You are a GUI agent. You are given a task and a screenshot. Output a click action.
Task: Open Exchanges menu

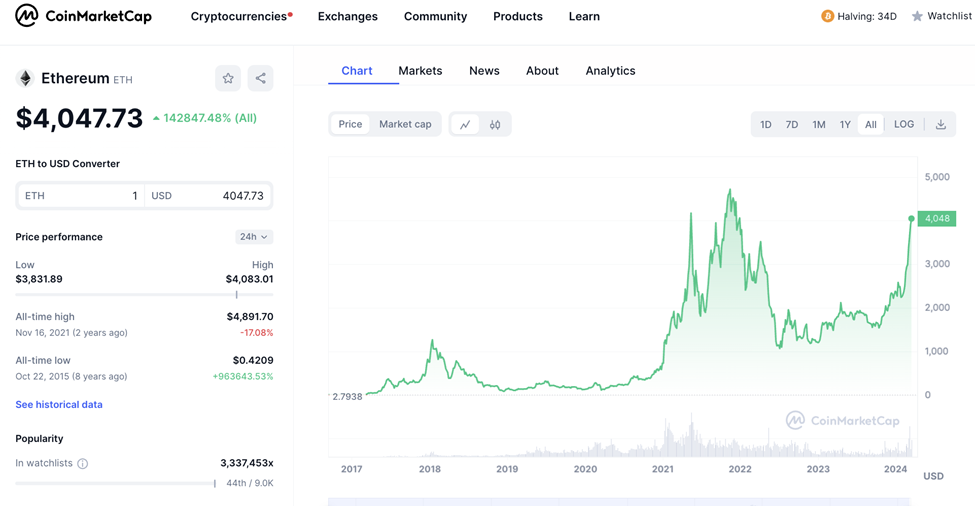348,16
